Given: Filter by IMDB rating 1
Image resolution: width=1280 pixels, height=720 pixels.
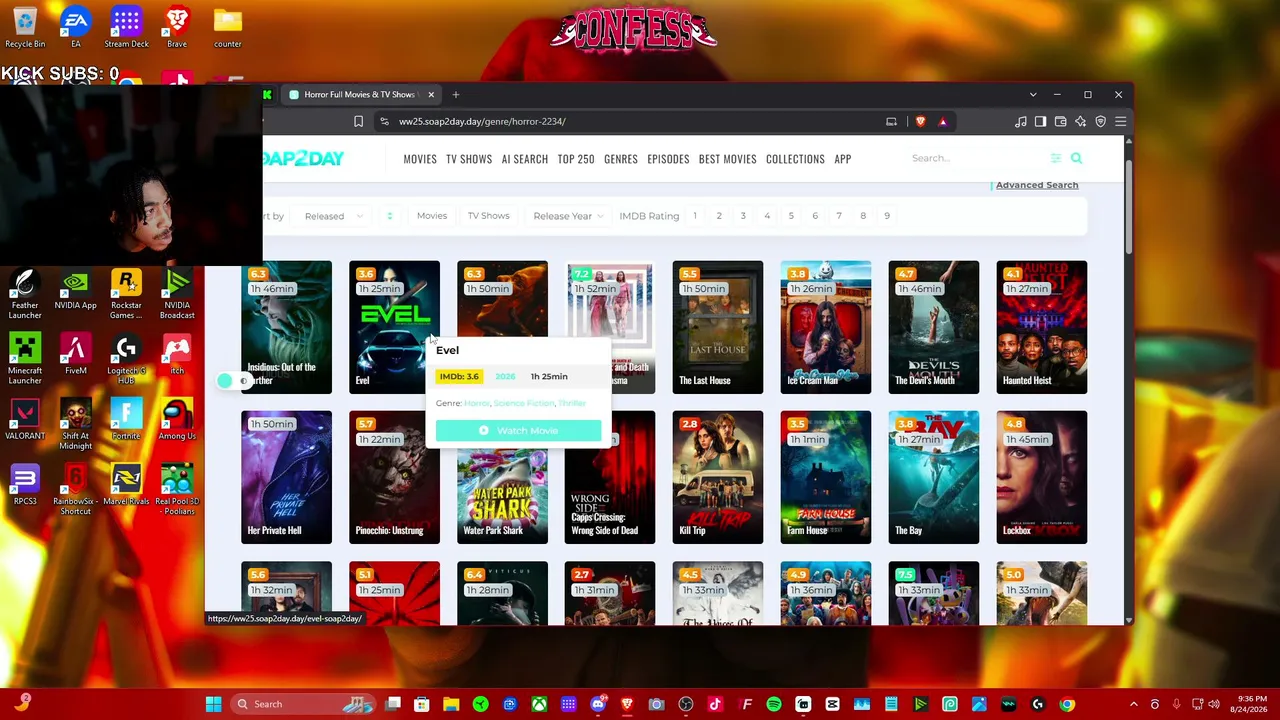Looking at the screenshot, I should pos(695,216).
